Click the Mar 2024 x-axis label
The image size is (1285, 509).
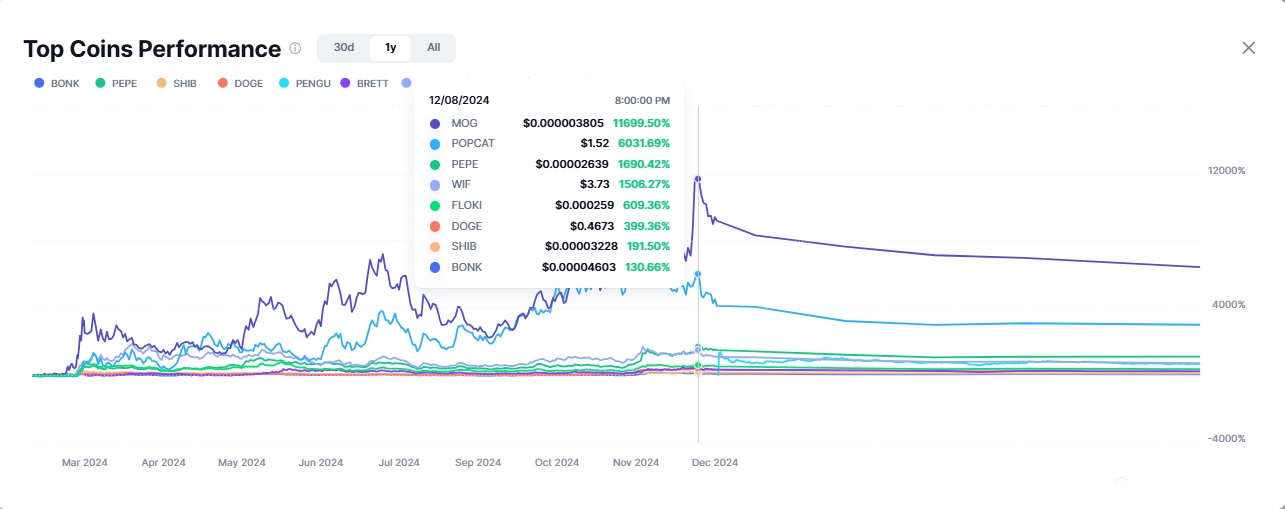click(84, 463)
